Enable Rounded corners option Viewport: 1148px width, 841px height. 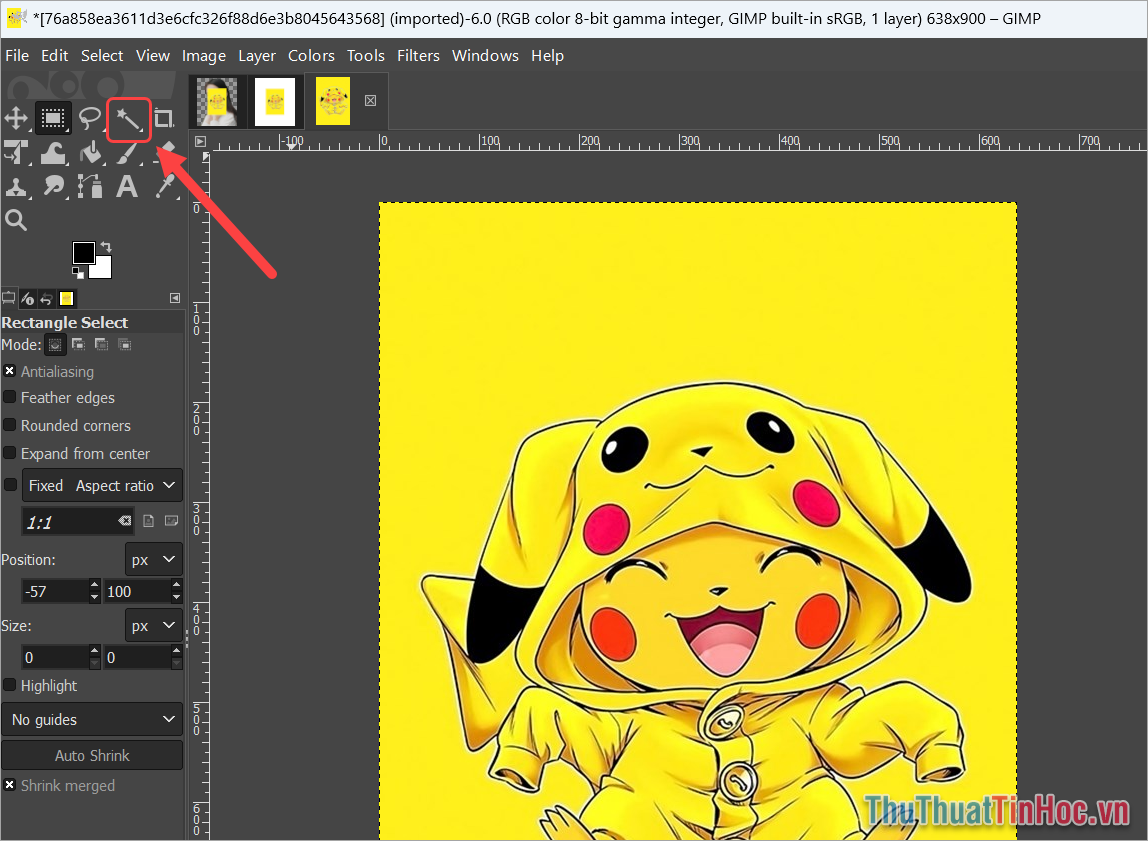point(10,425)
